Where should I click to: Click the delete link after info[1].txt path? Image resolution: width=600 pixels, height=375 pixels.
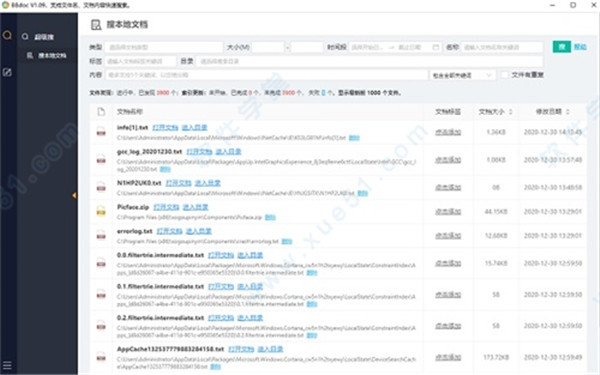354,138
